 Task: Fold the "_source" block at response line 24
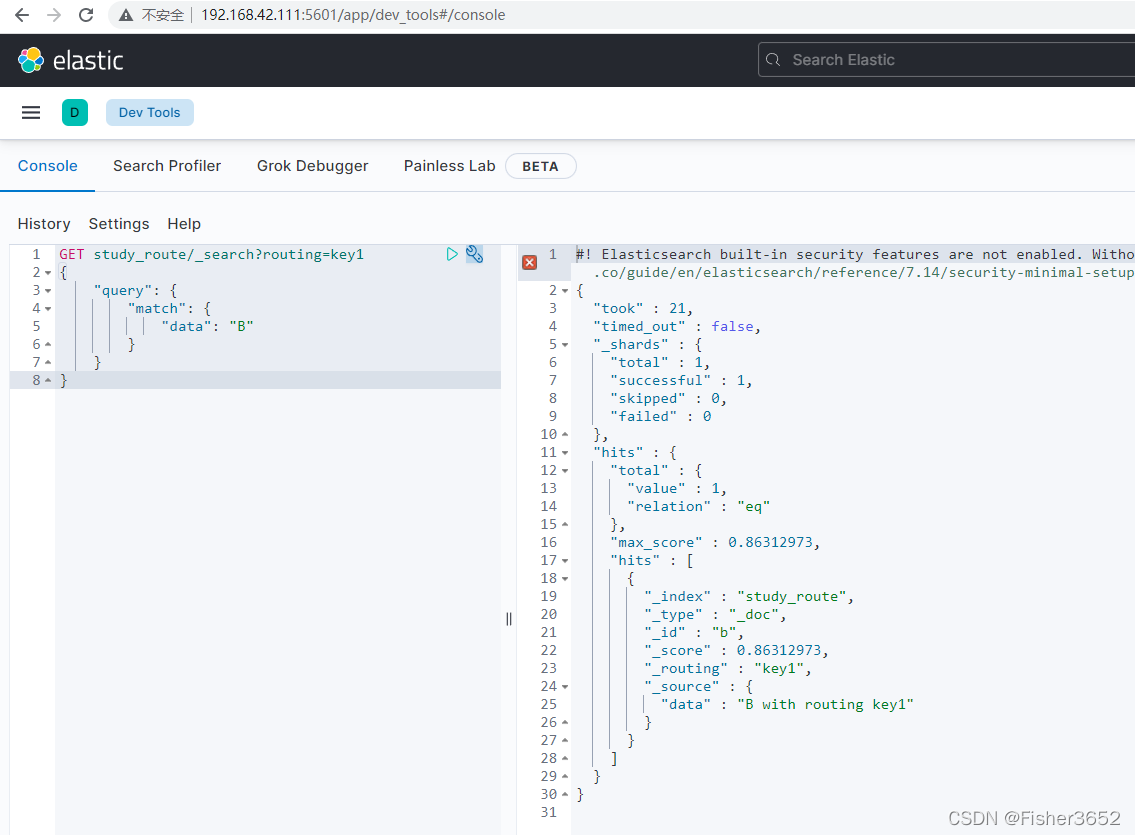[565, 687]
